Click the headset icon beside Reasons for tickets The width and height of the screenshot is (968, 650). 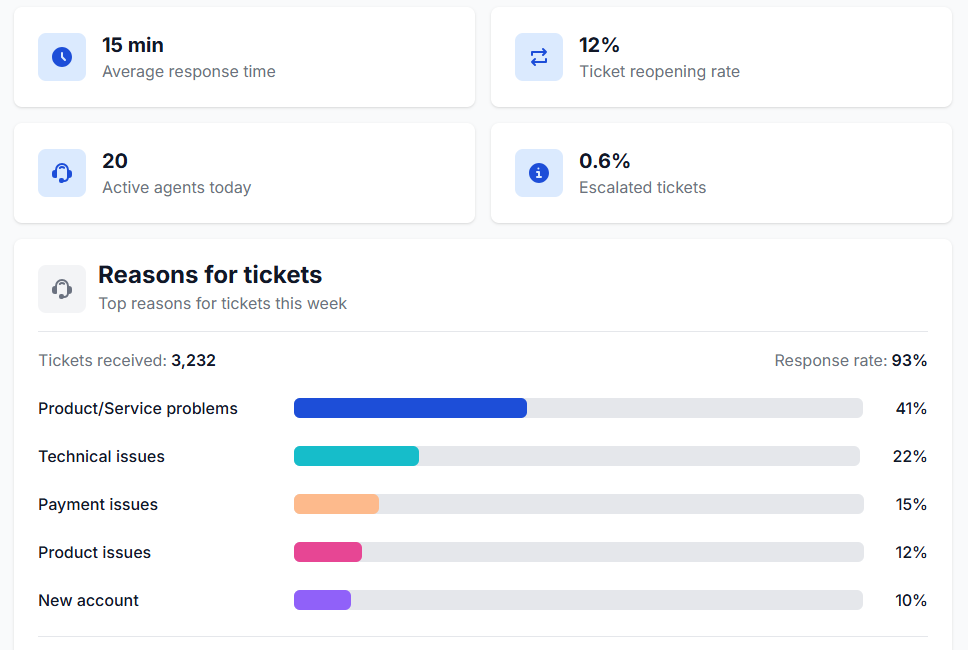(x=62, y=288)
